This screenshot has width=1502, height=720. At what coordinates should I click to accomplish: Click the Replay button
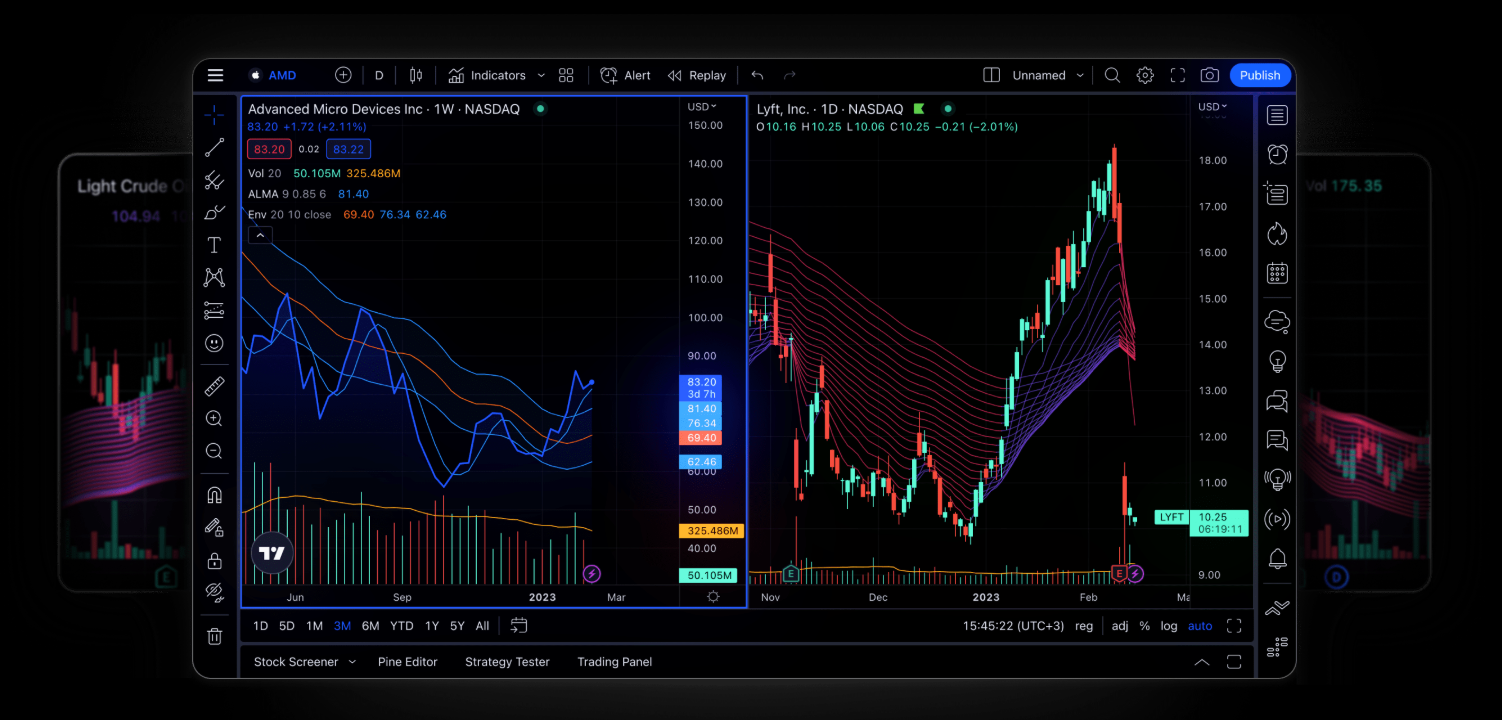(697, 75)
